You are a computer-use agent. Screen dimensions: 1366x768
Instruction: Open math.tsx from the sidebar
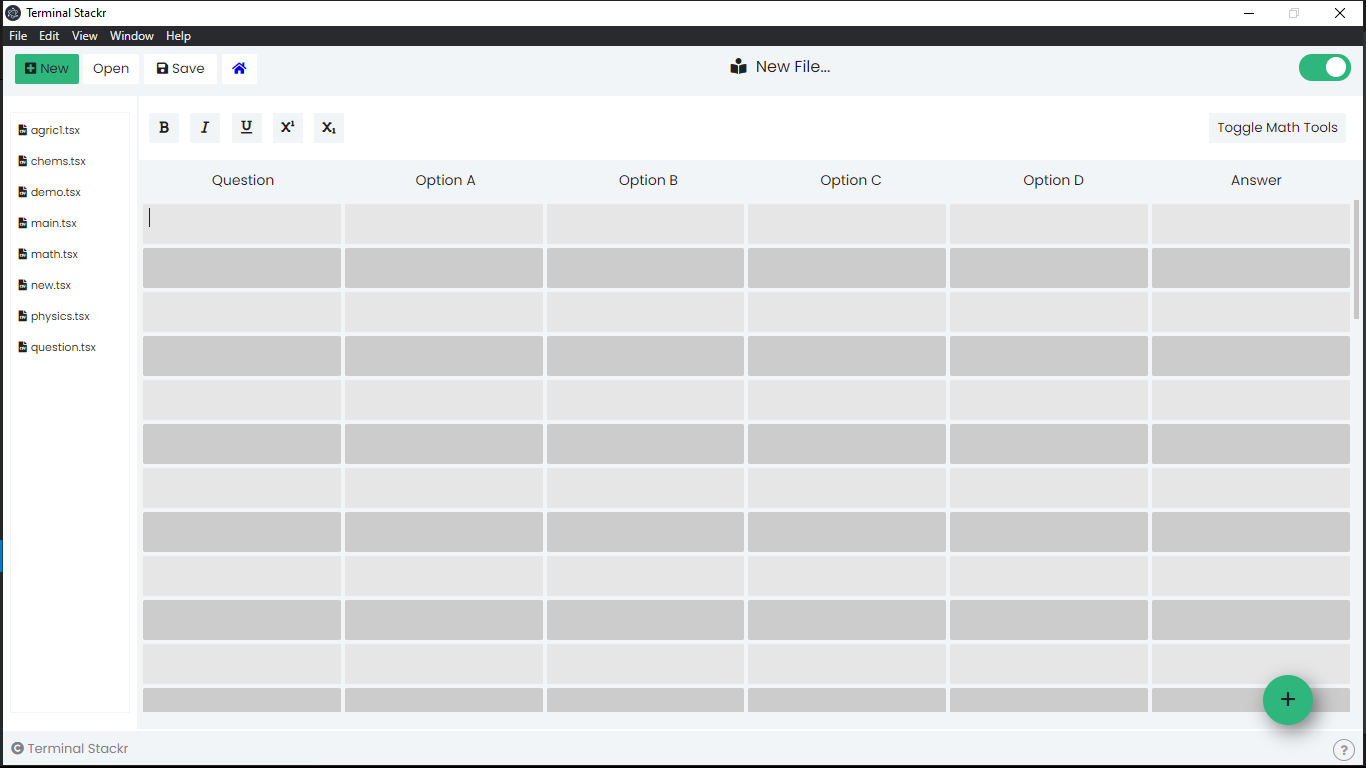54,254
